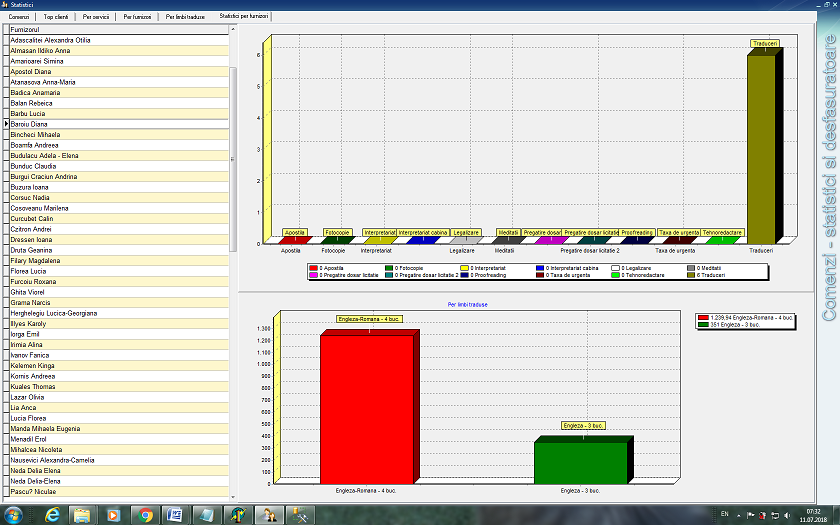Open Windows Explorer folder icon in taskbar

pos(83,514)
